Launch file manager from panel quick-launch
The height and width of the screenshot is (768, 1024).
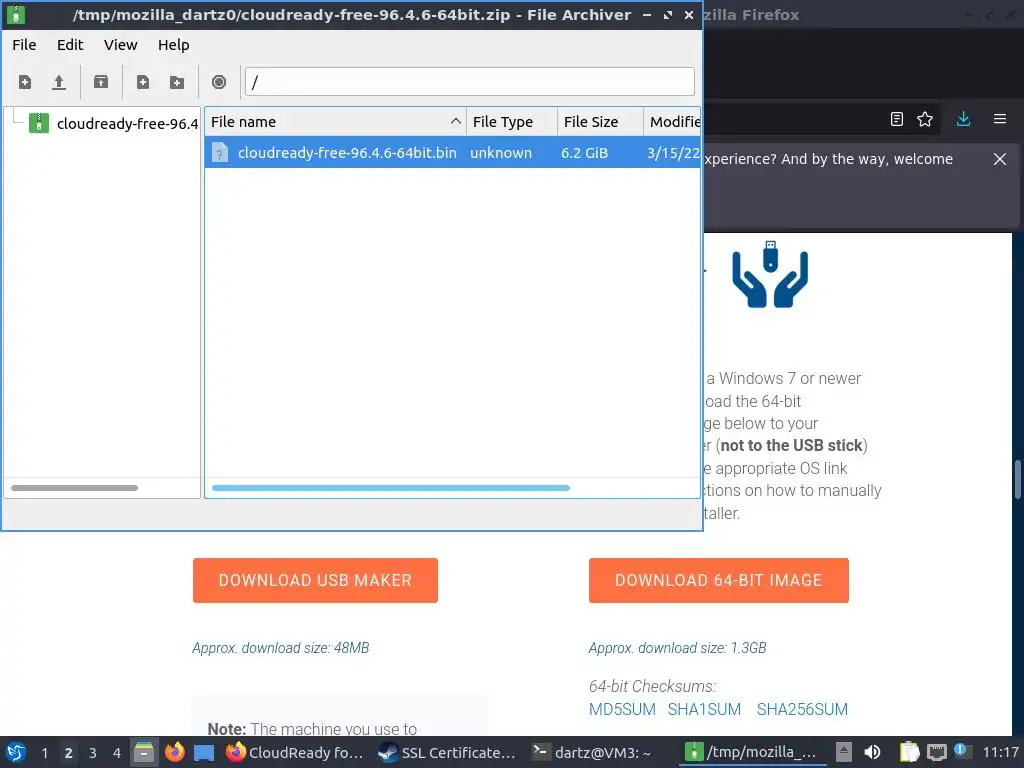click(x=144, y=752)
